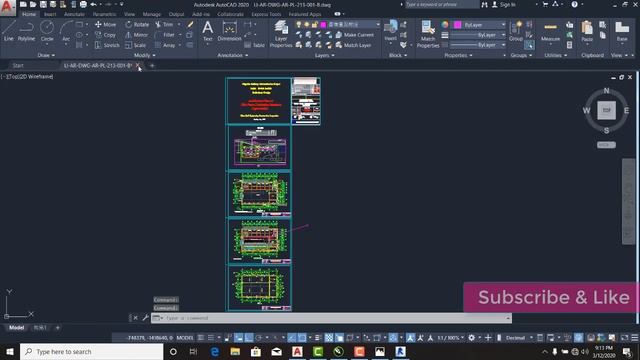Select the Dimension tool
The height and width of the screenshot is (360, 640).
[229, 31]
